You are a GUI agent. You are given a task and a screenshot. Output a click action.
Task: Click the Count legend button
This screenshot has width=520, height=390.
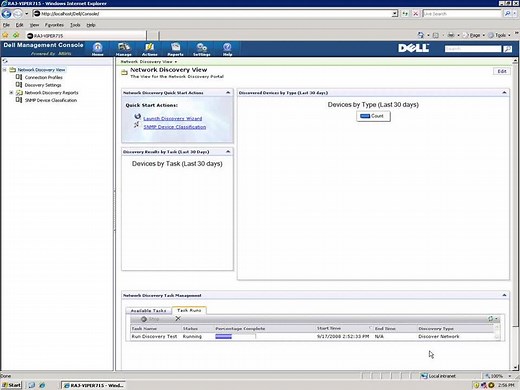(373, 116)
